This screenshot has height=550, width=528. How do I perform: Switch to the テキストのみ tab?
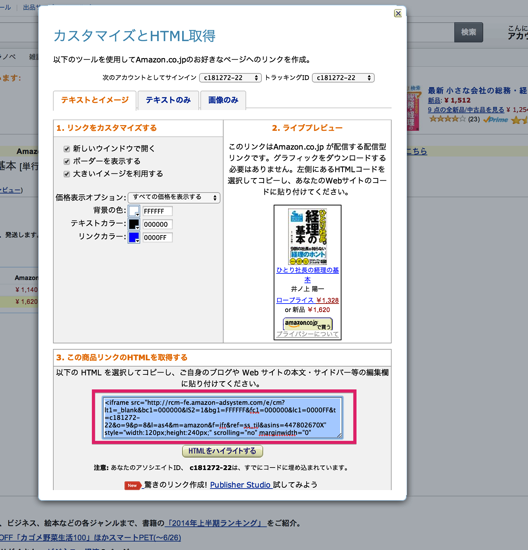click(168, 100)
